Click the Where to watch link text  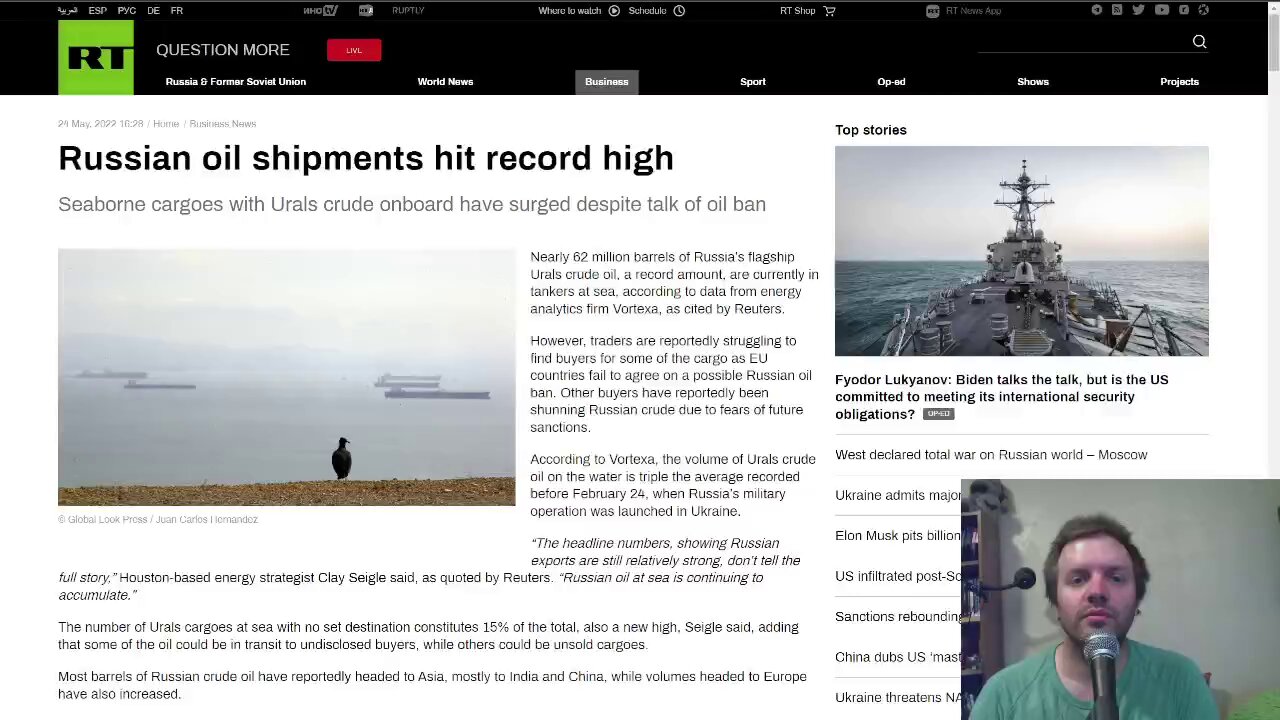pyautogui.click(x=570, y=11)
